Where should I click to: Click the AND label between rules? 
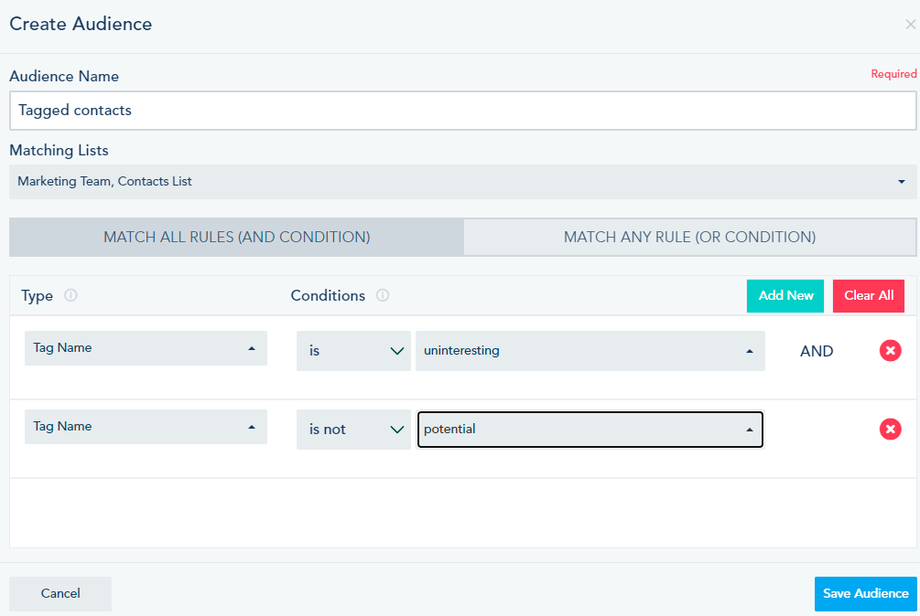click(x=817, y=351)
